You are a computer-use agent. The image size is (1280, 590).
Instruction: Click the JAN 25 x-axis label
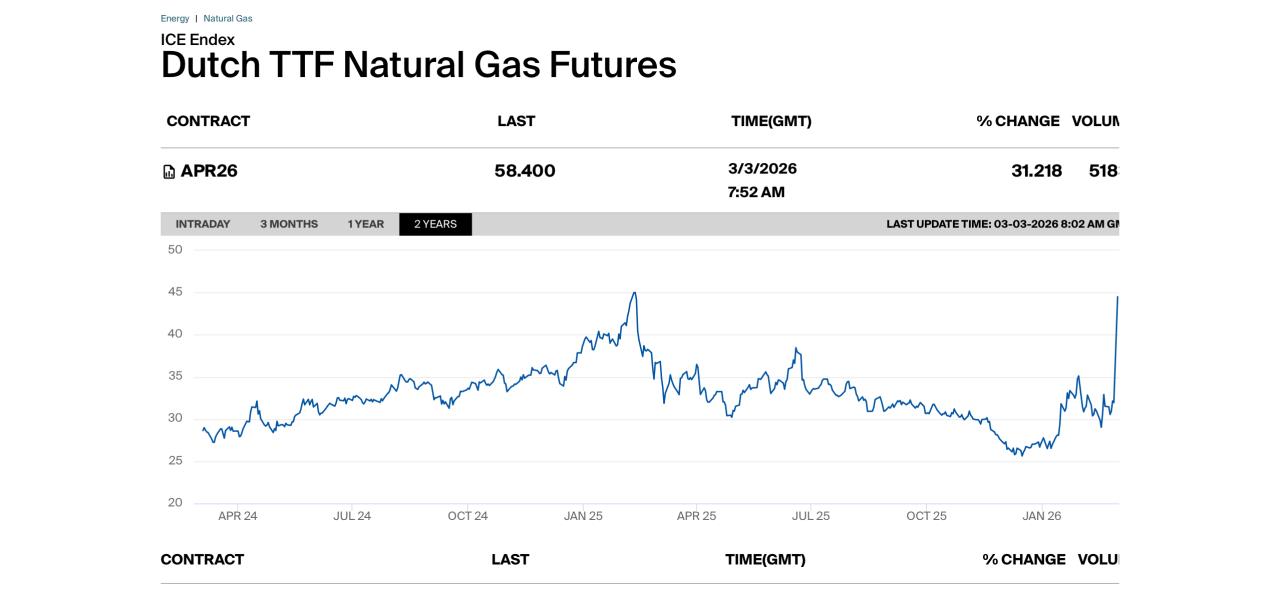(x=583, y=516)
